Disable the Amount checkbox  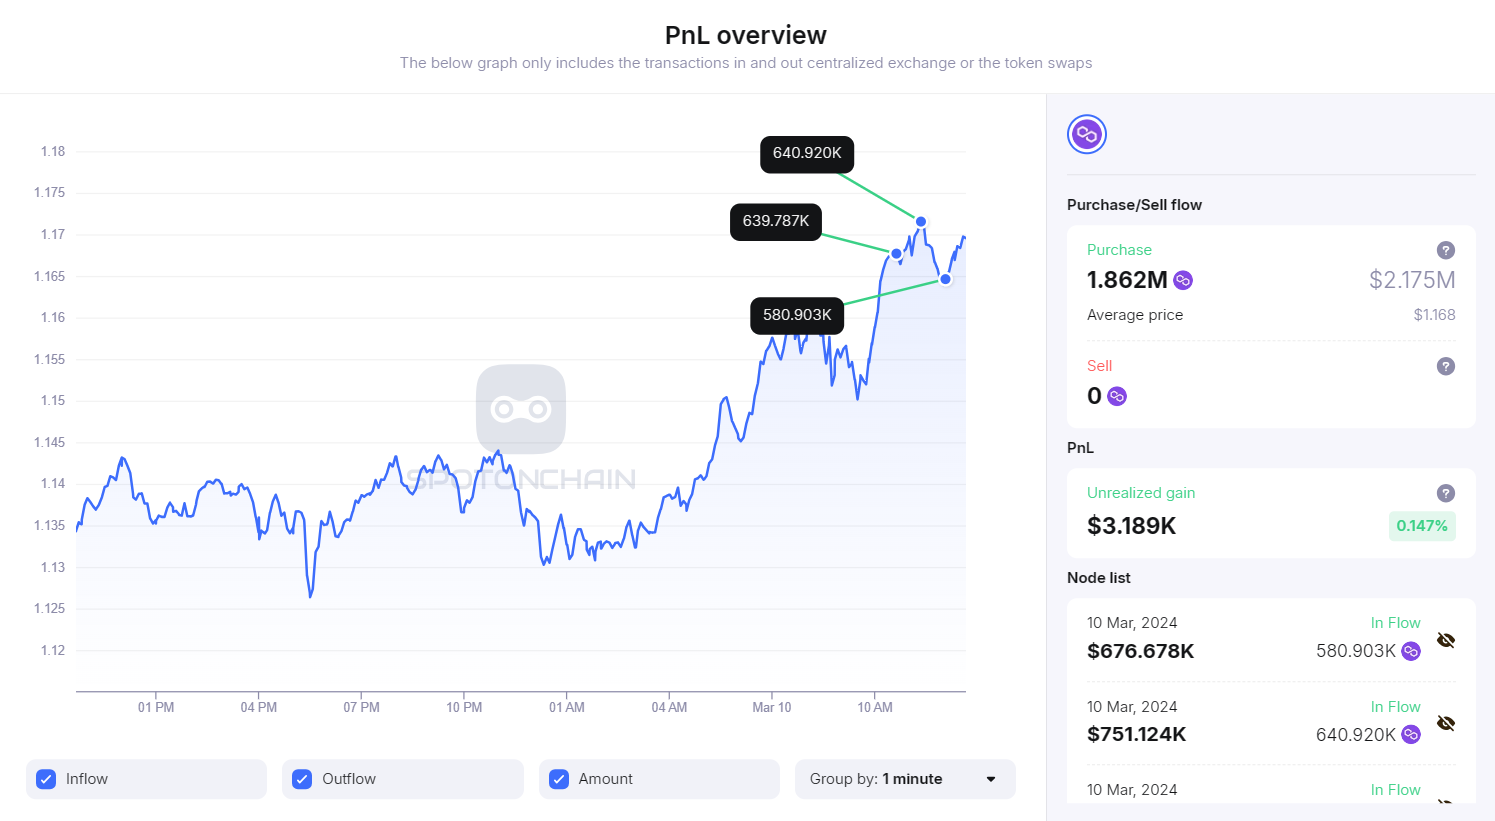click(x=559, y=779)
